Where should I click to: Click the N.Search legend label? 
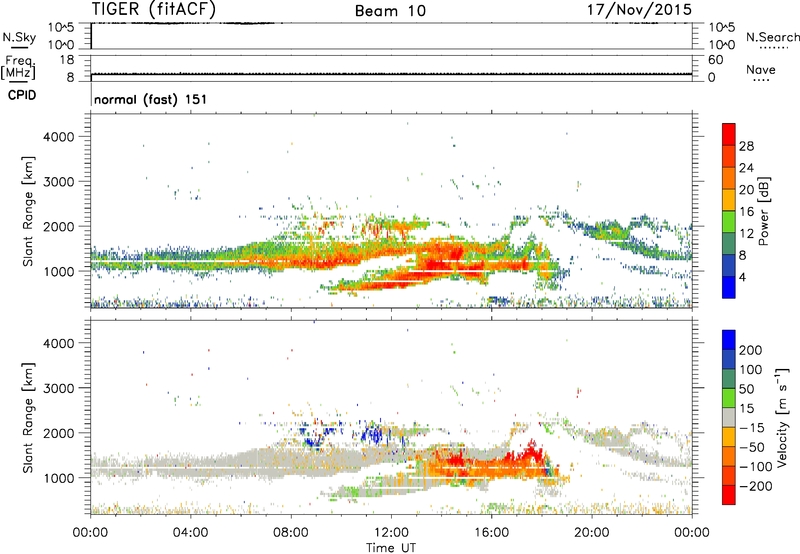click(772, 37)
